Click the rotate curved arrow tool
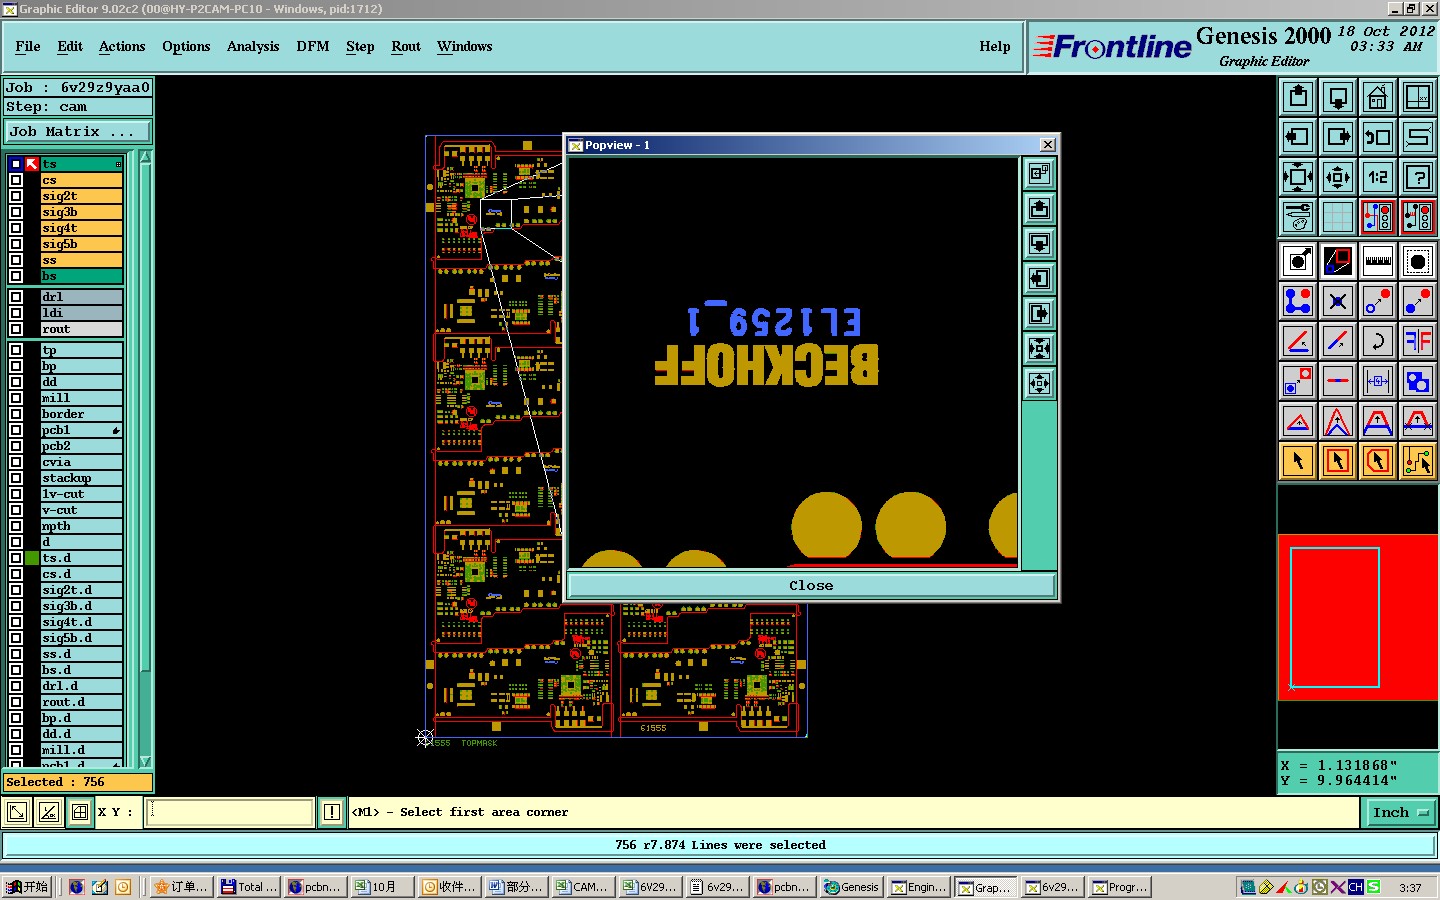Image resolution: width=1440 pixels, height=900 pixels. (x=1378, y=341)
